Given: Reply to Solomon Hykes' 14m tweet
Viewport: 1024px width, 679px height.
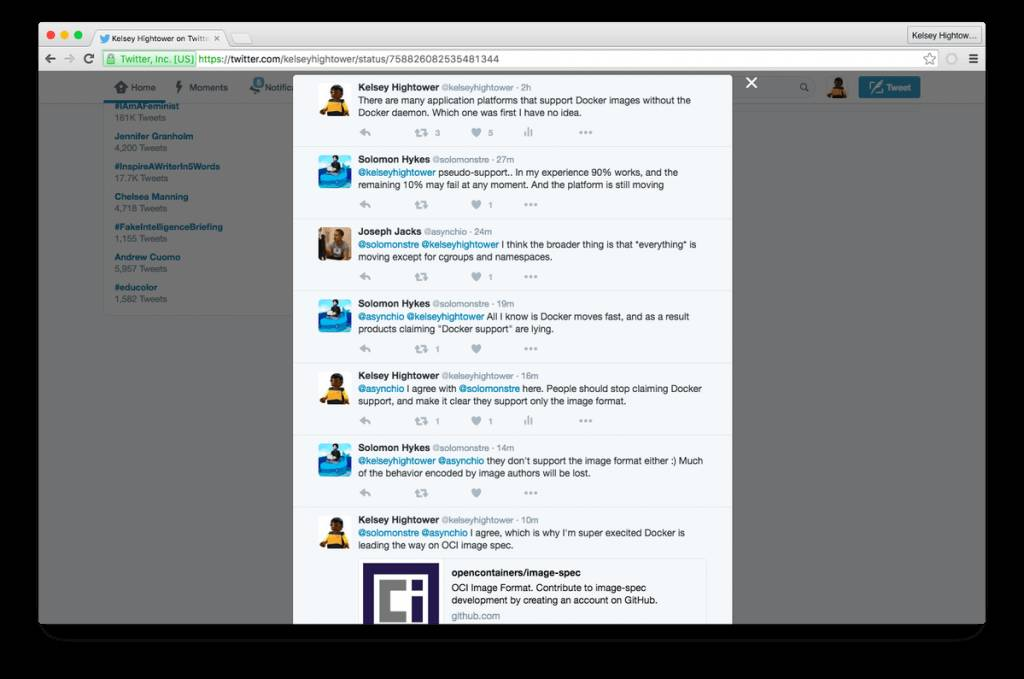Looking at the screenshot, I should coord(365,493).
